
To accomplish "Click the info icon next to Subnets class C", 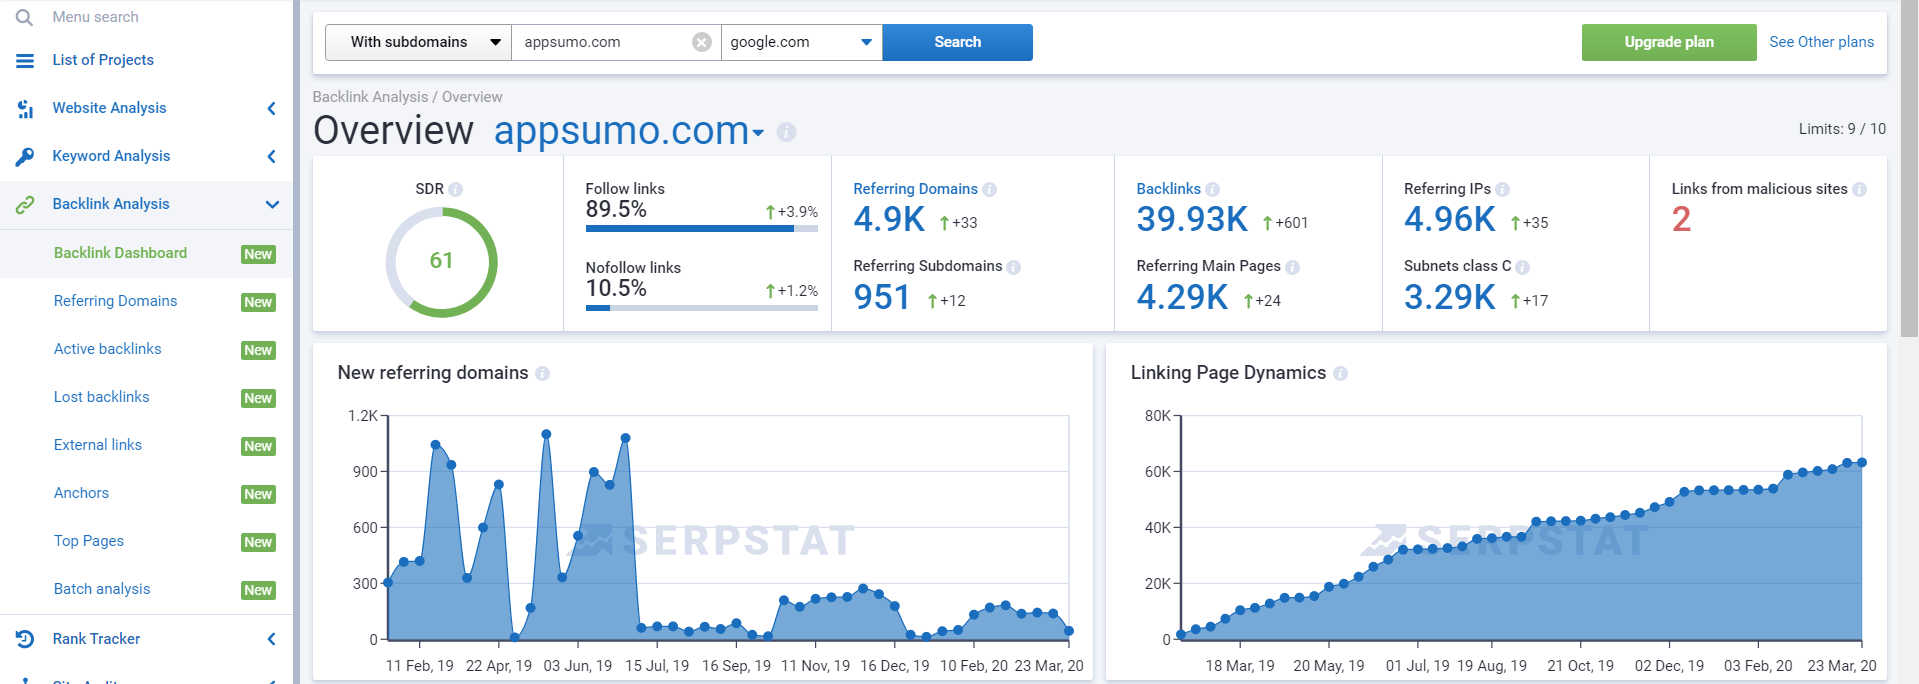I will [x=1523, y=267].
